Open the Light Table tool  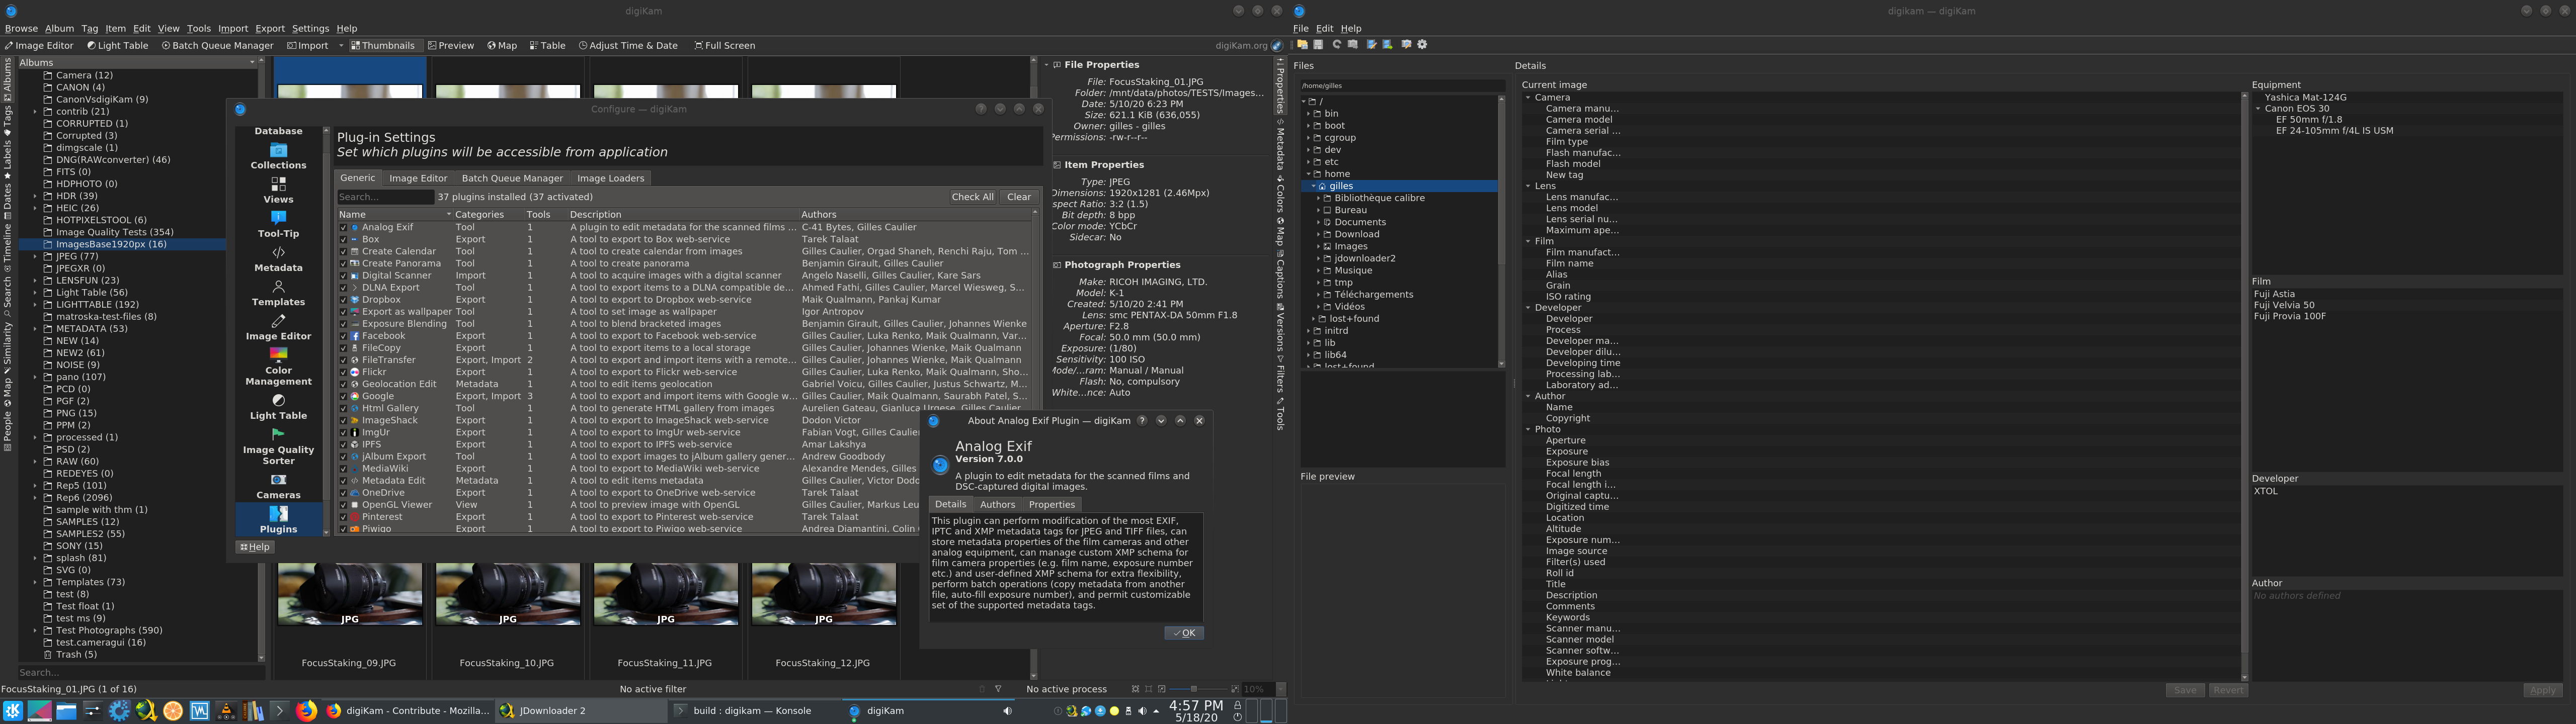point(117,45)
